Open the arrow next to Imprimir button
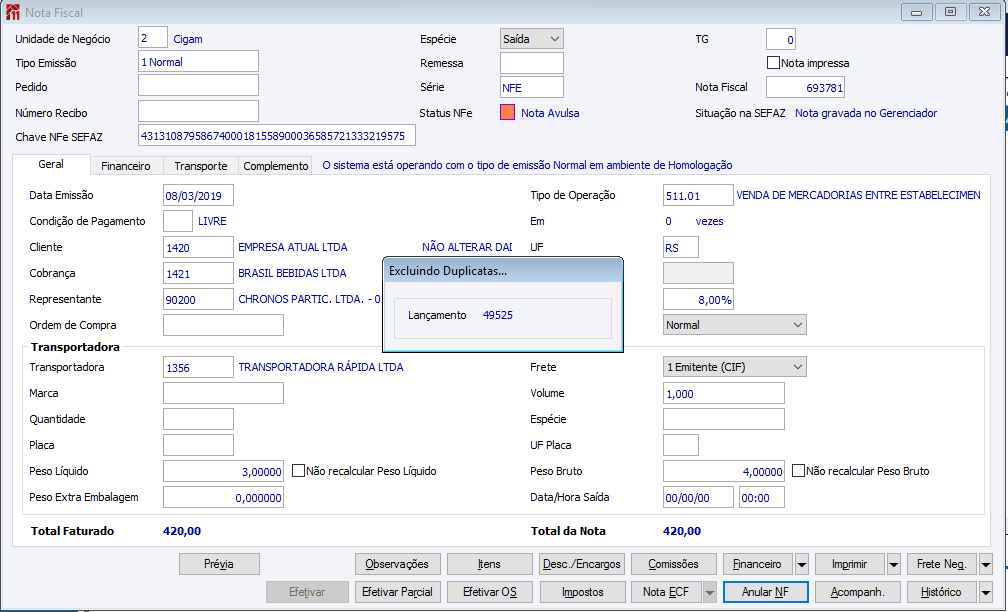 pyautogui.click(x=894, y=564)
